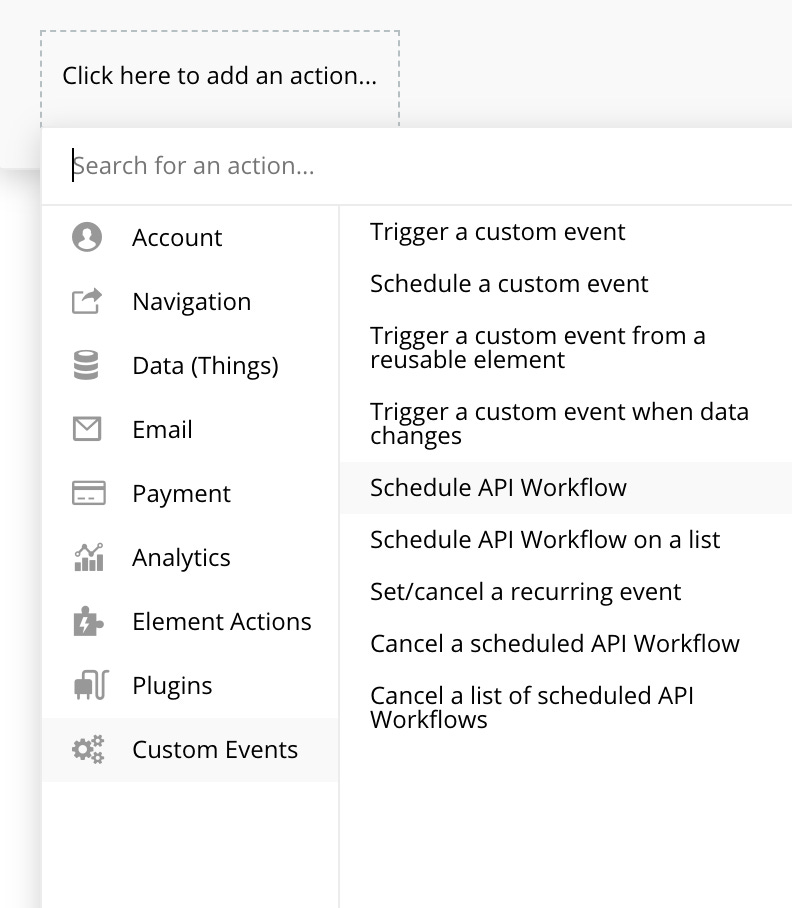This screenshot has width=792, height=908.
Task: Click the Payment credit card icon
Action: coord(89,493)
